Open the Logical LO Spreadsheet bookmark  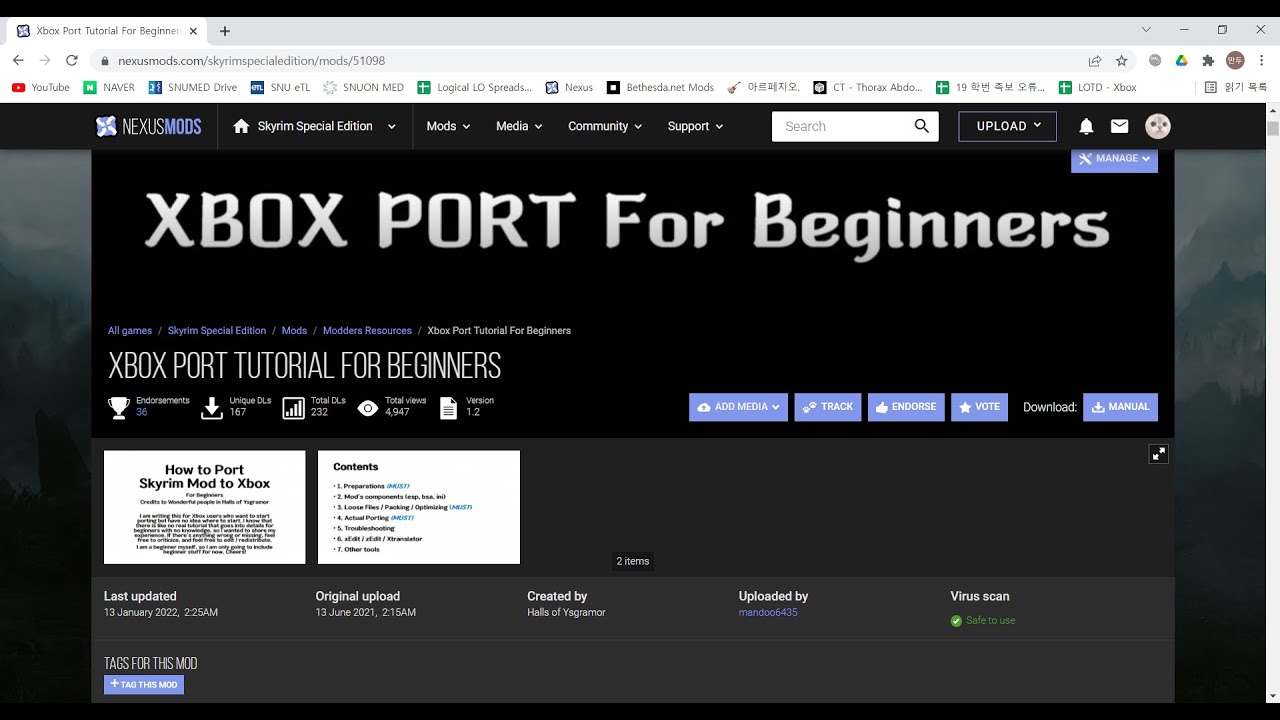click(475, 87)
